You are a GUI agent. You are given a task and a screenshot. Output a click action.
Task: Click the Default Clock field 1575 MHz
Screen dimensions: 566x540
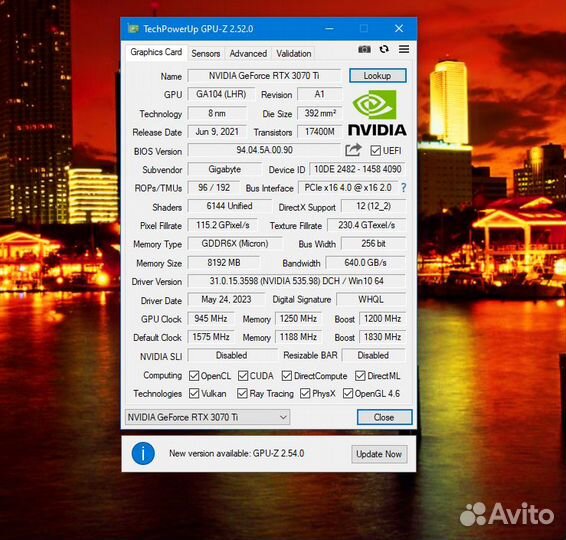[211, 337]
